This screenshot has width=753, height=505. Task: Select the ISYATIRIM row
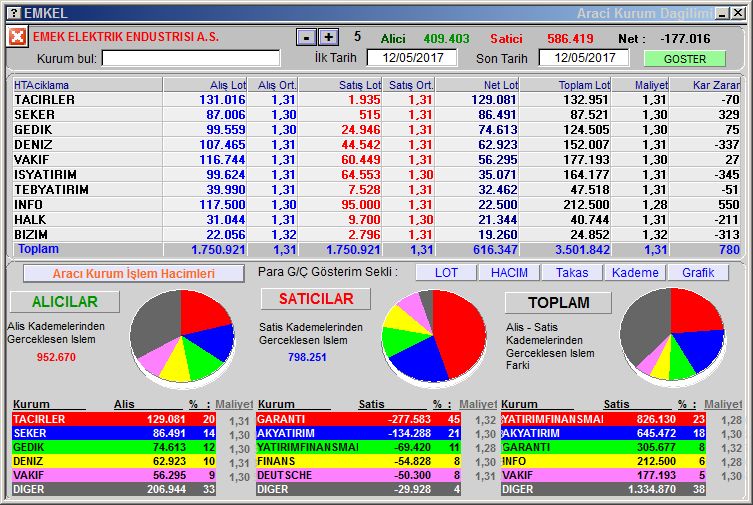click(376, 175)
